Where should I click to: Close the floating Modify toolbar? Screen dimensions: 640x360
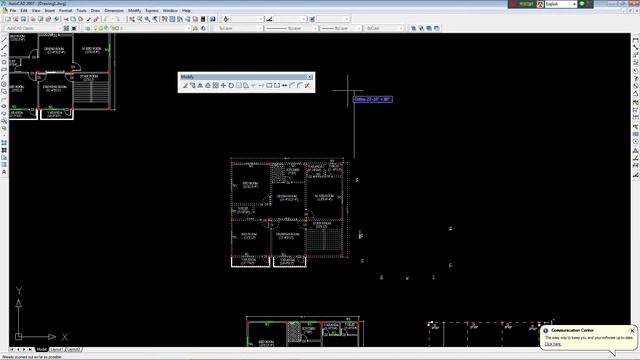pos(309,77)
